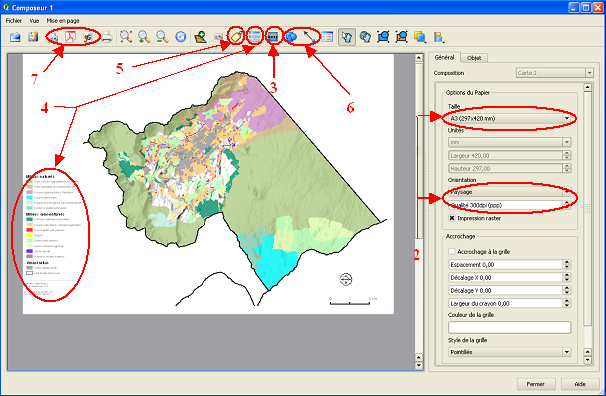Image resolution: width=606 pixels, height=396 pixels.
Task: Switch to the Général tab
Action: tap(444, 57)
